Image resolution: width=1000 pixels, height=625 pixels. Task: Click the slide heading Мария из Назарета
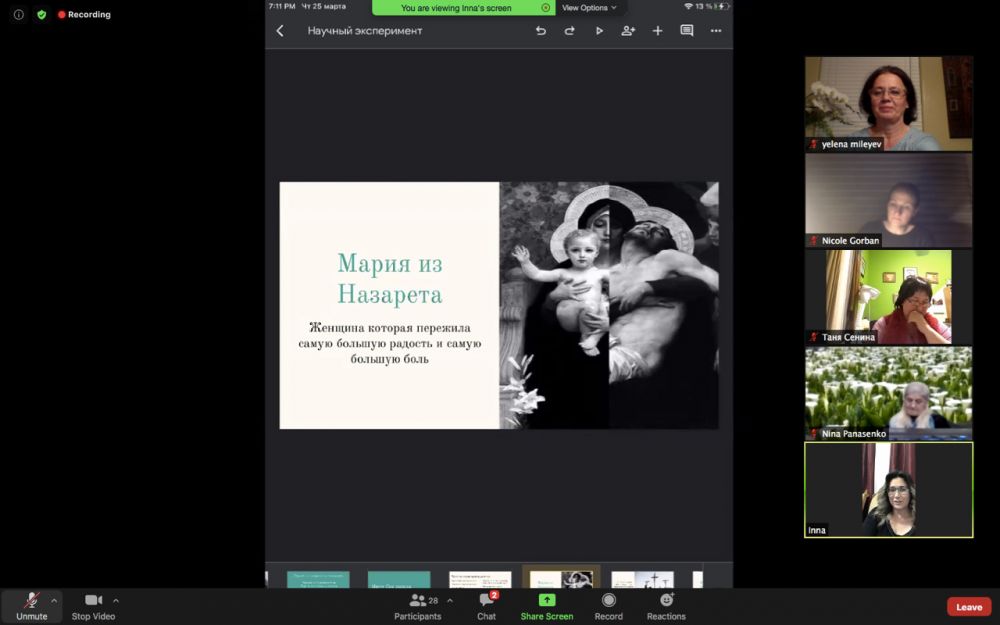click(x=390, y=279)
